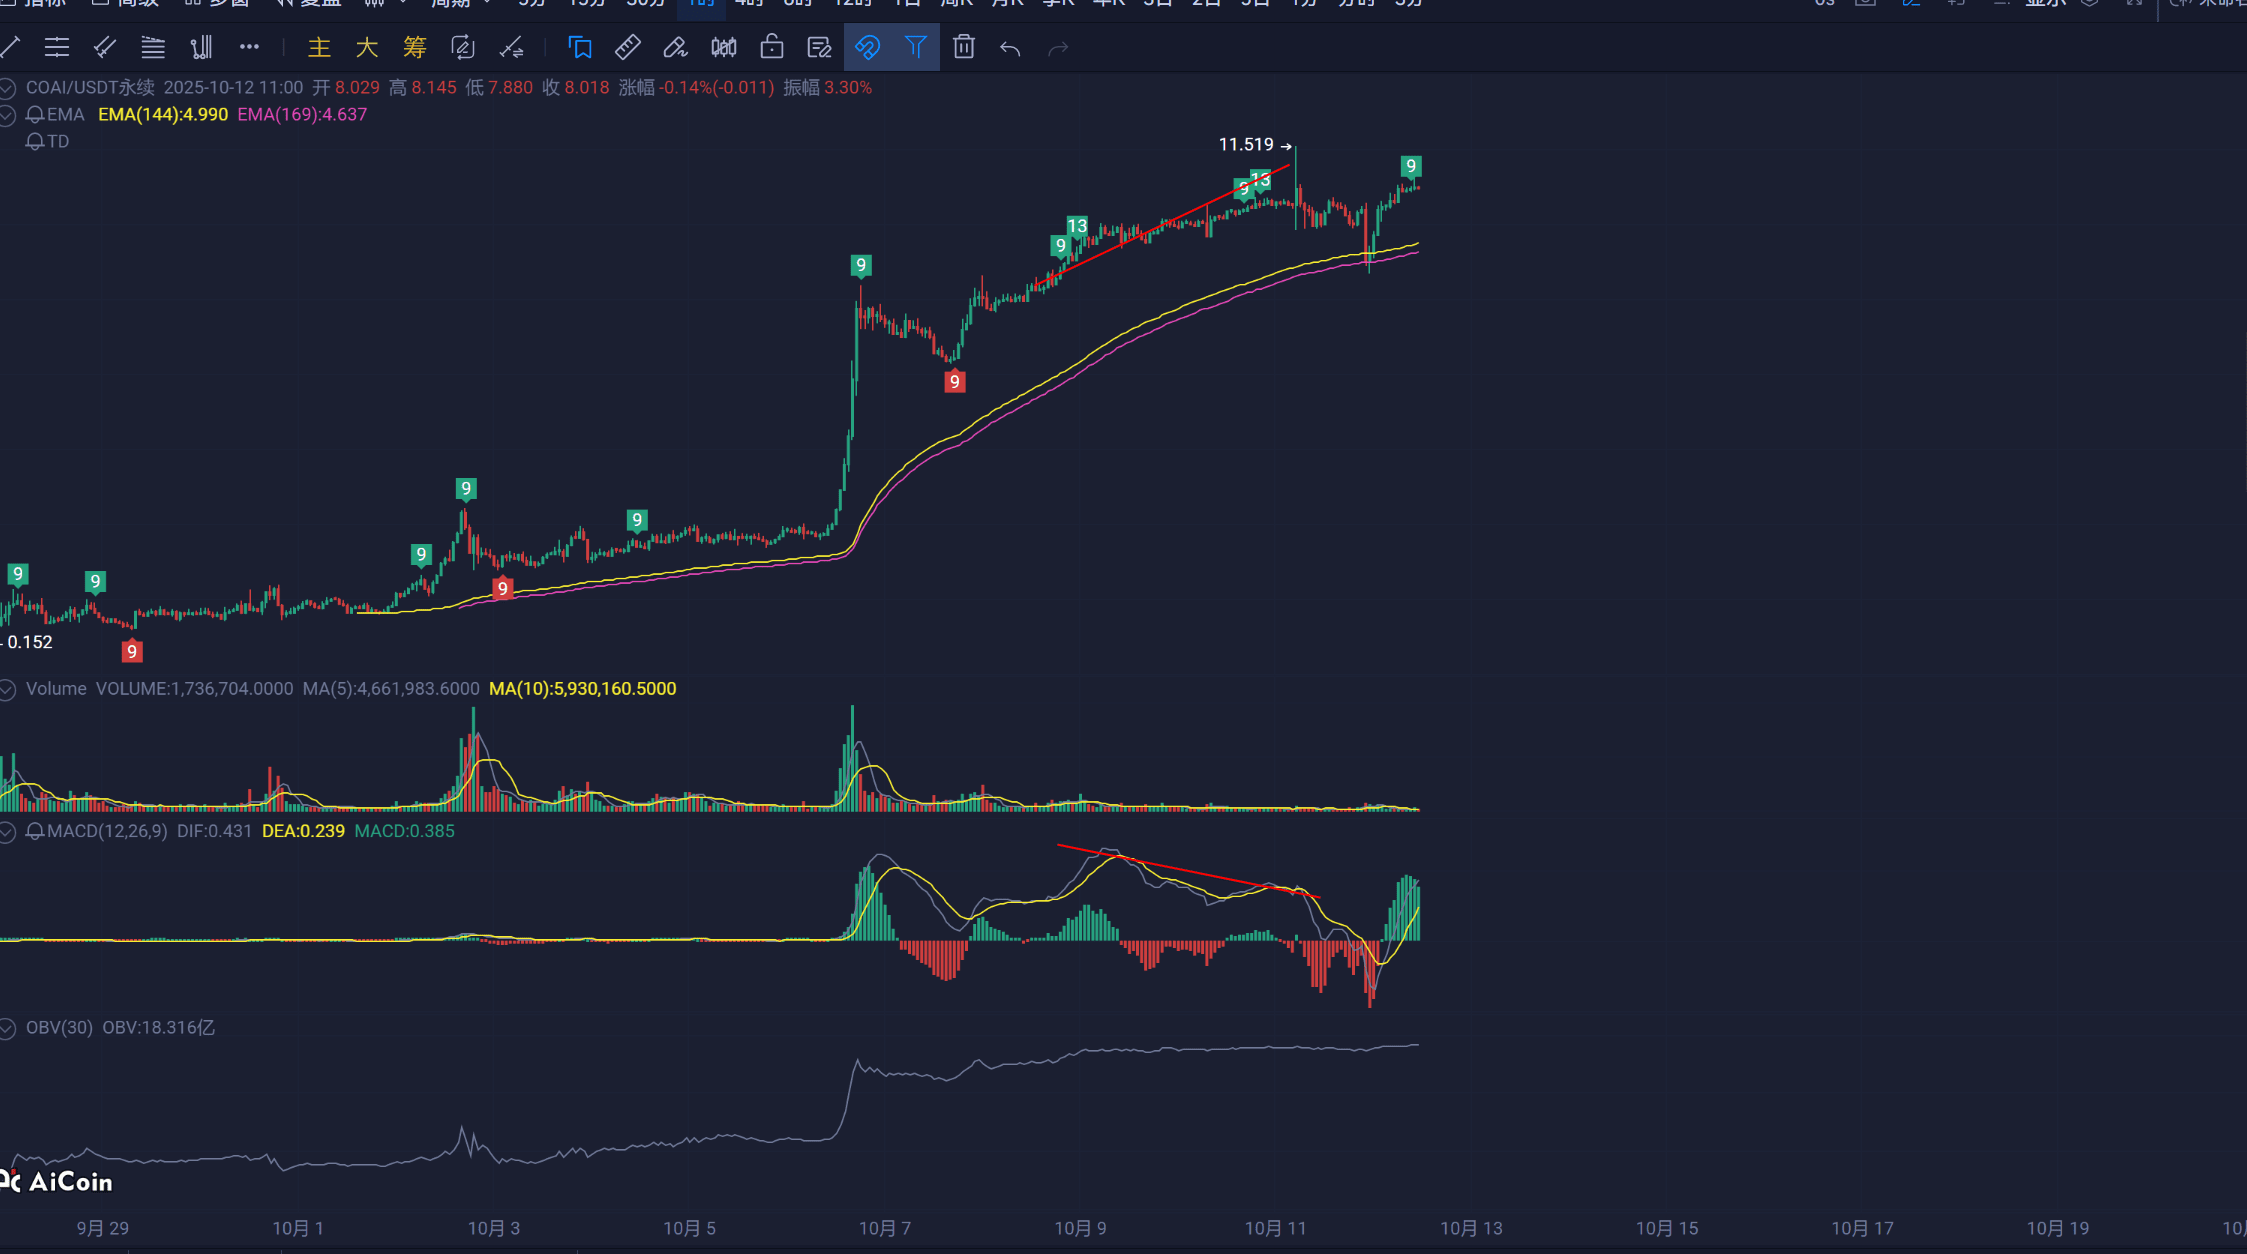
Task: Click the ruler measurement tool icon
Action: coord(628,47)
